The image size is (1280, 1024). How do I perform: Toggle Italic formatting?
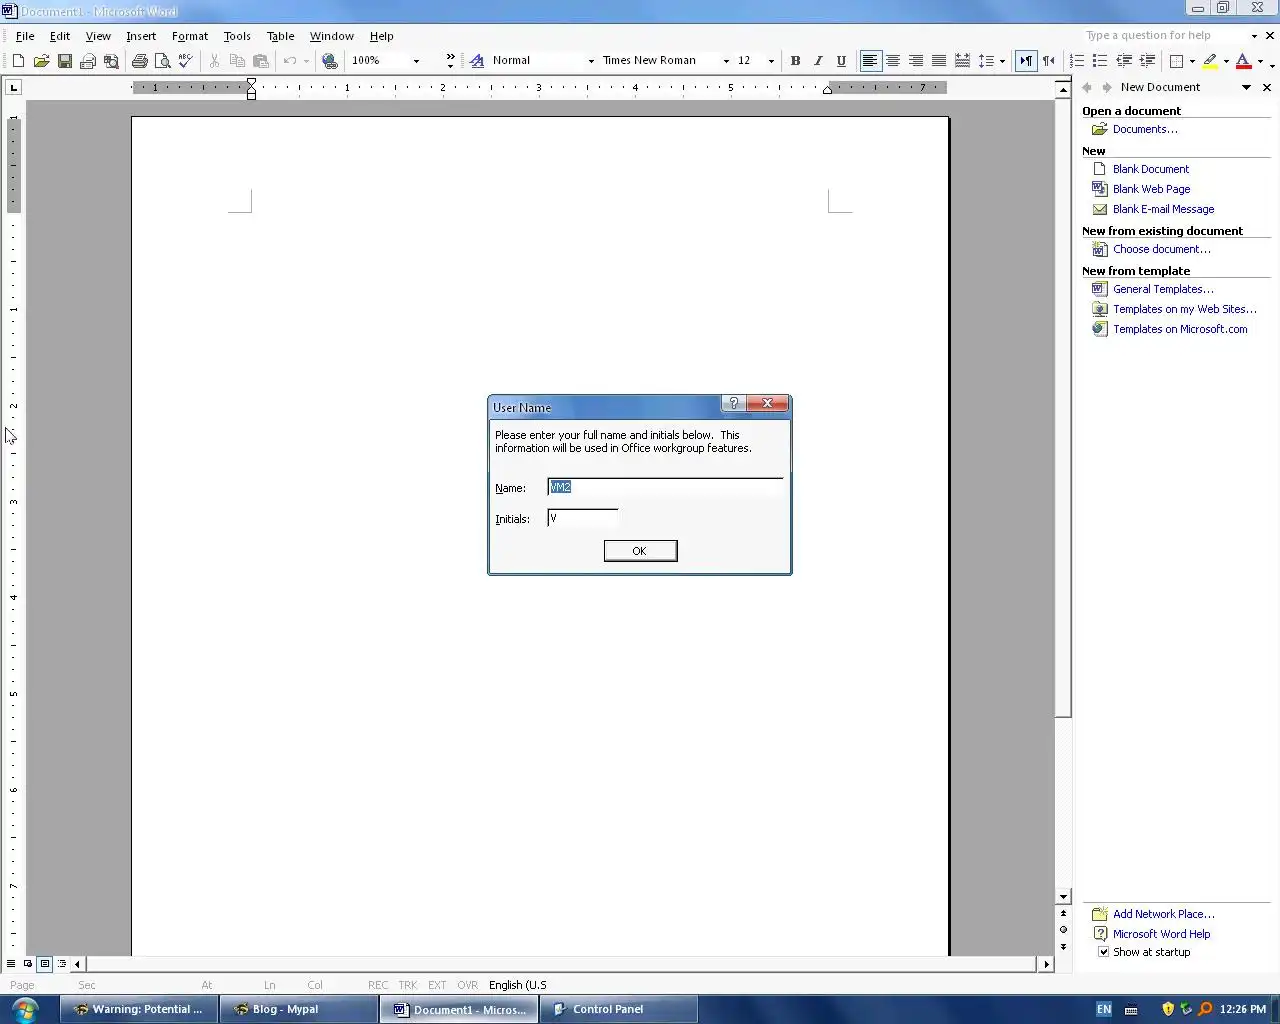tap(818, 61)
